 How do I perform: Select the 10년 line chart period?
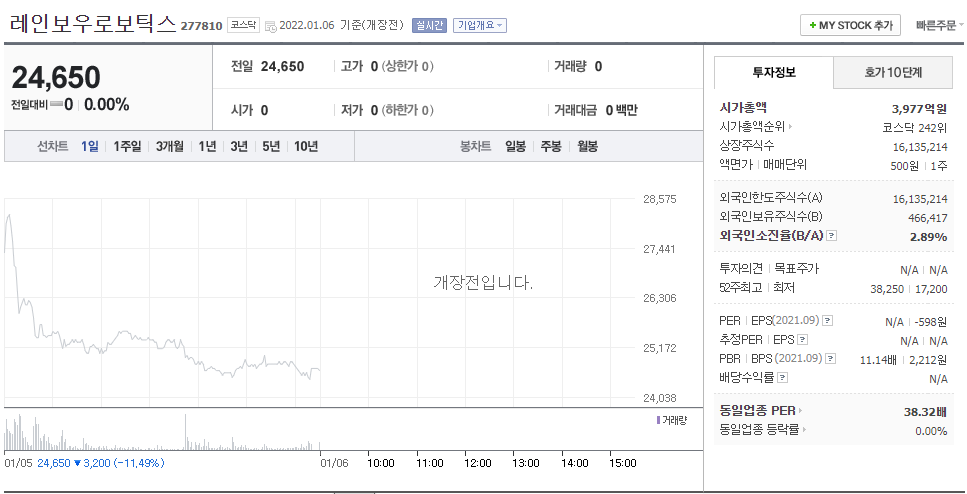(306, 147)
